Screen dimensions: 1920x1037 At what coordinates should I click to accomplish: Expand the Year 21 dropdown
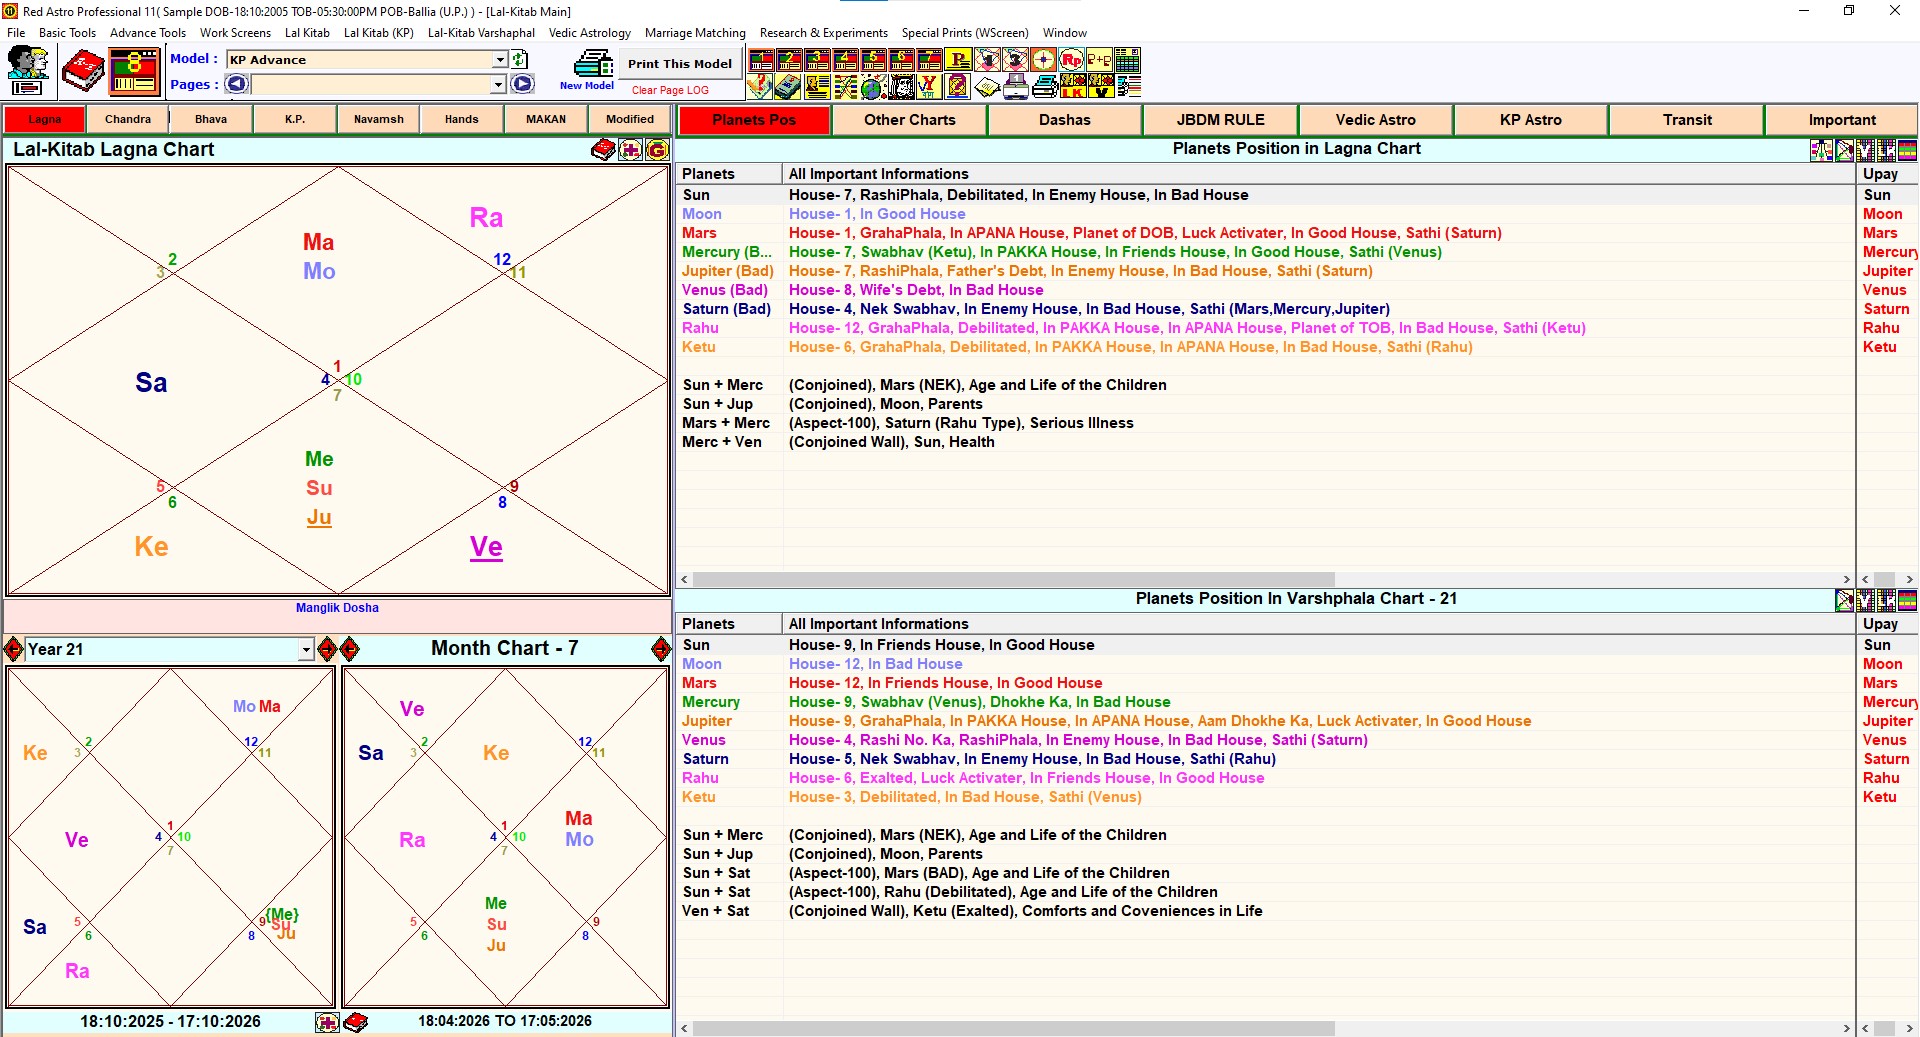[306, 650]
